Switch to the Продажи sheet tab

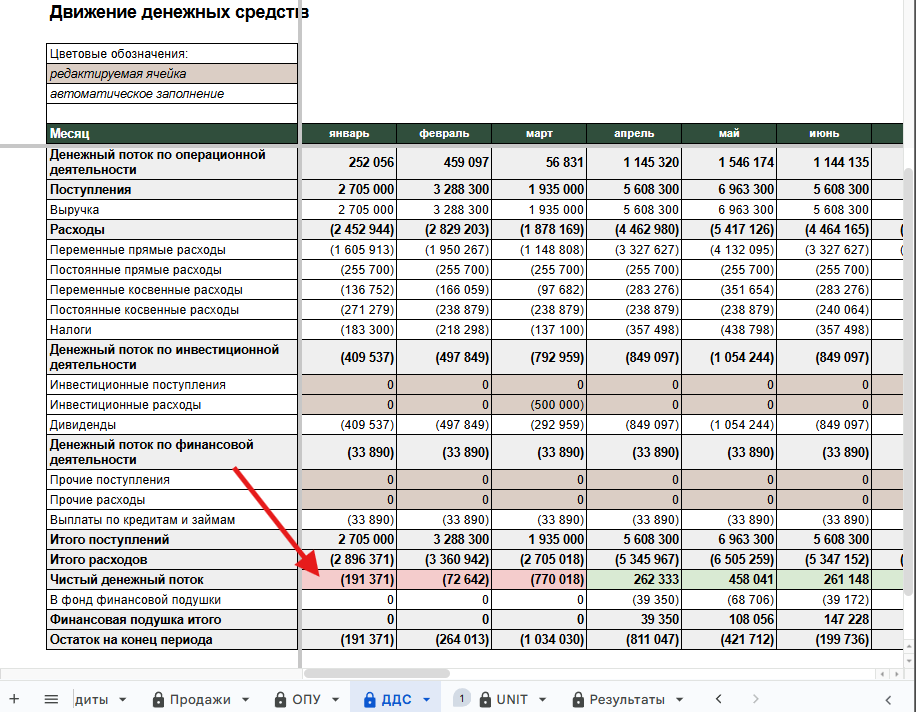200,699
